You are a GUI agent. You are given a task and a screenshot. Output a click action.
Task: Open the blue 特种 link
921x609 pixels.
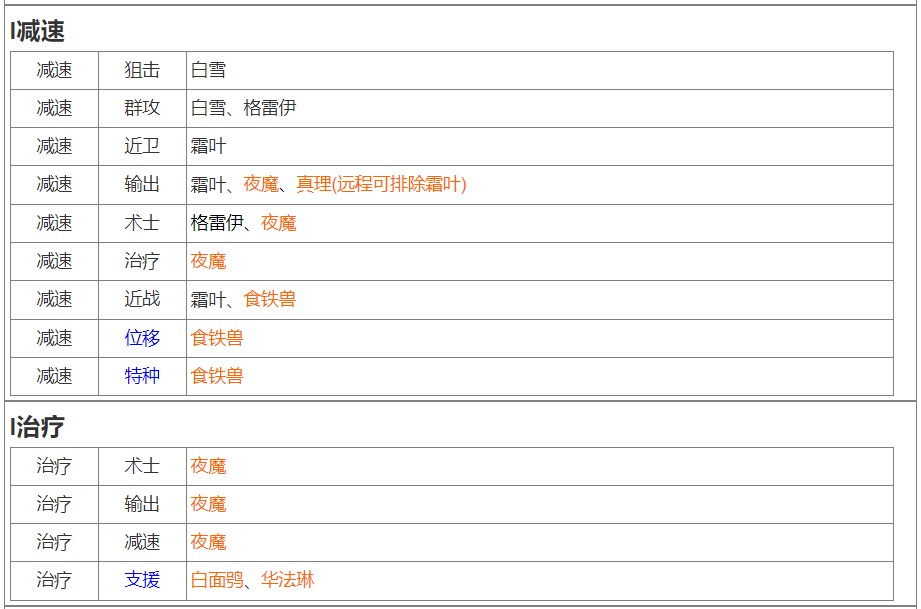[x=142, y=376]
